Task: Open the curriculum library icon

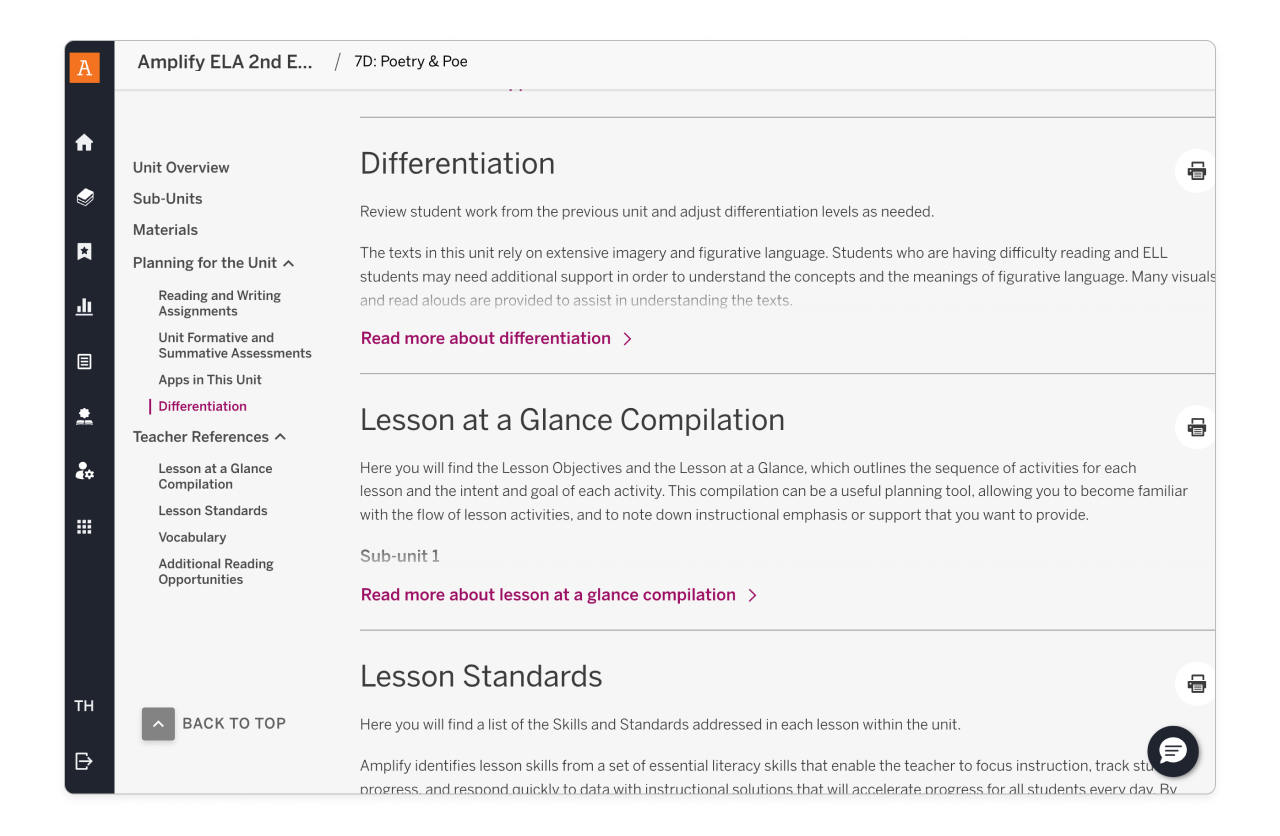Action: coord(85,197)
